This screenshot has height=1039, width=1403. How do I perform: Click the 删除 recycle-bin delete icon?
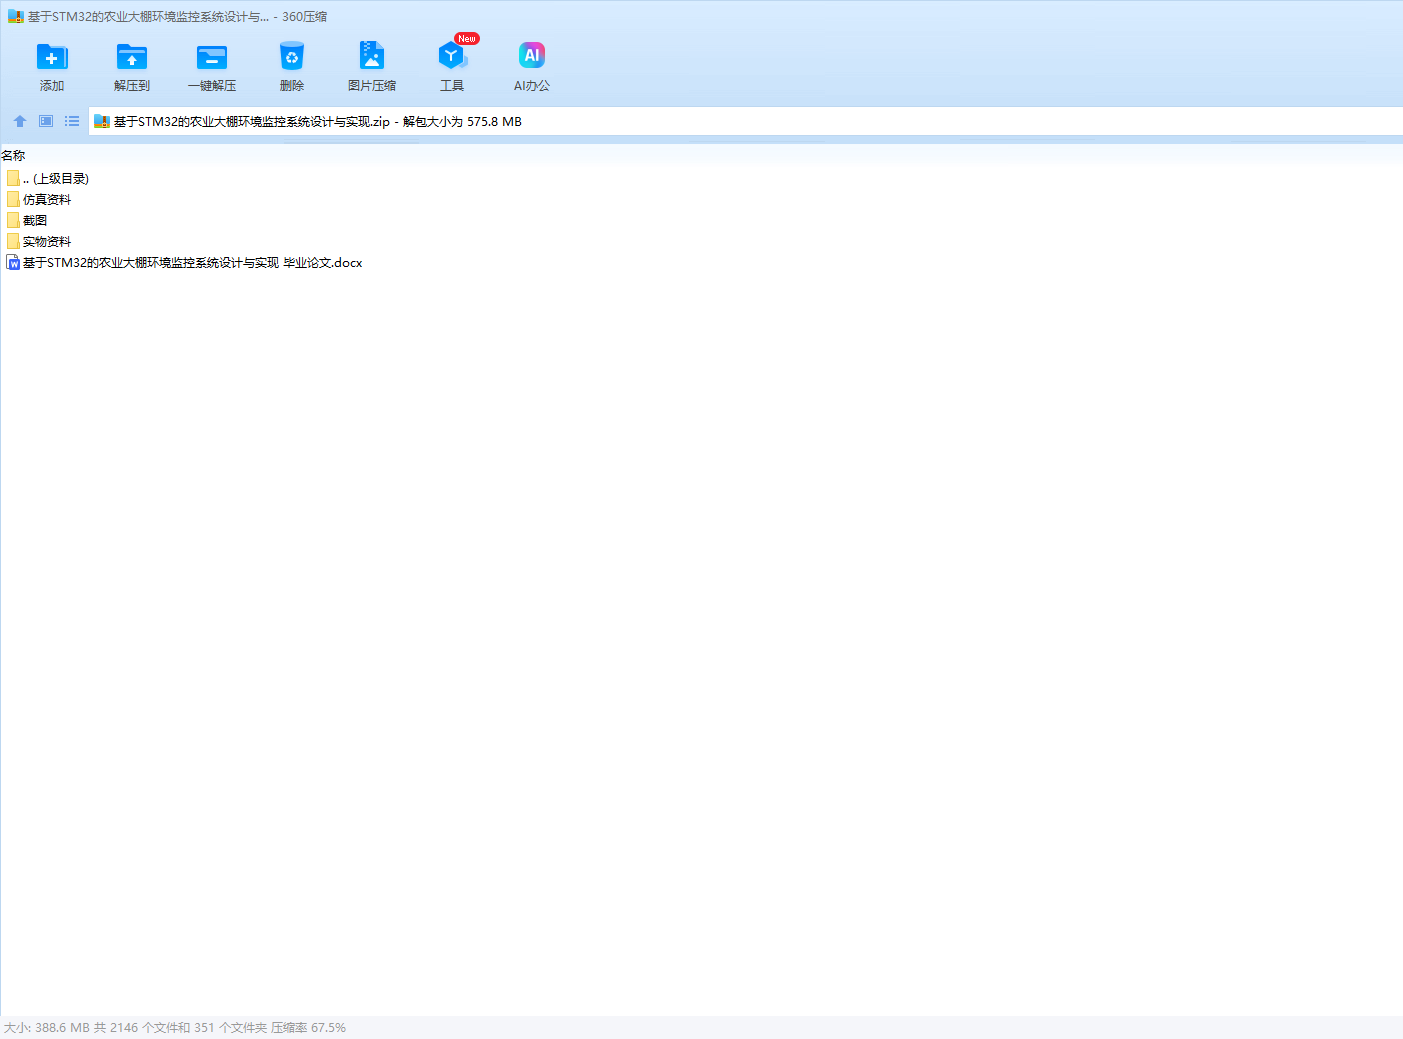click(x=292, y=67)
